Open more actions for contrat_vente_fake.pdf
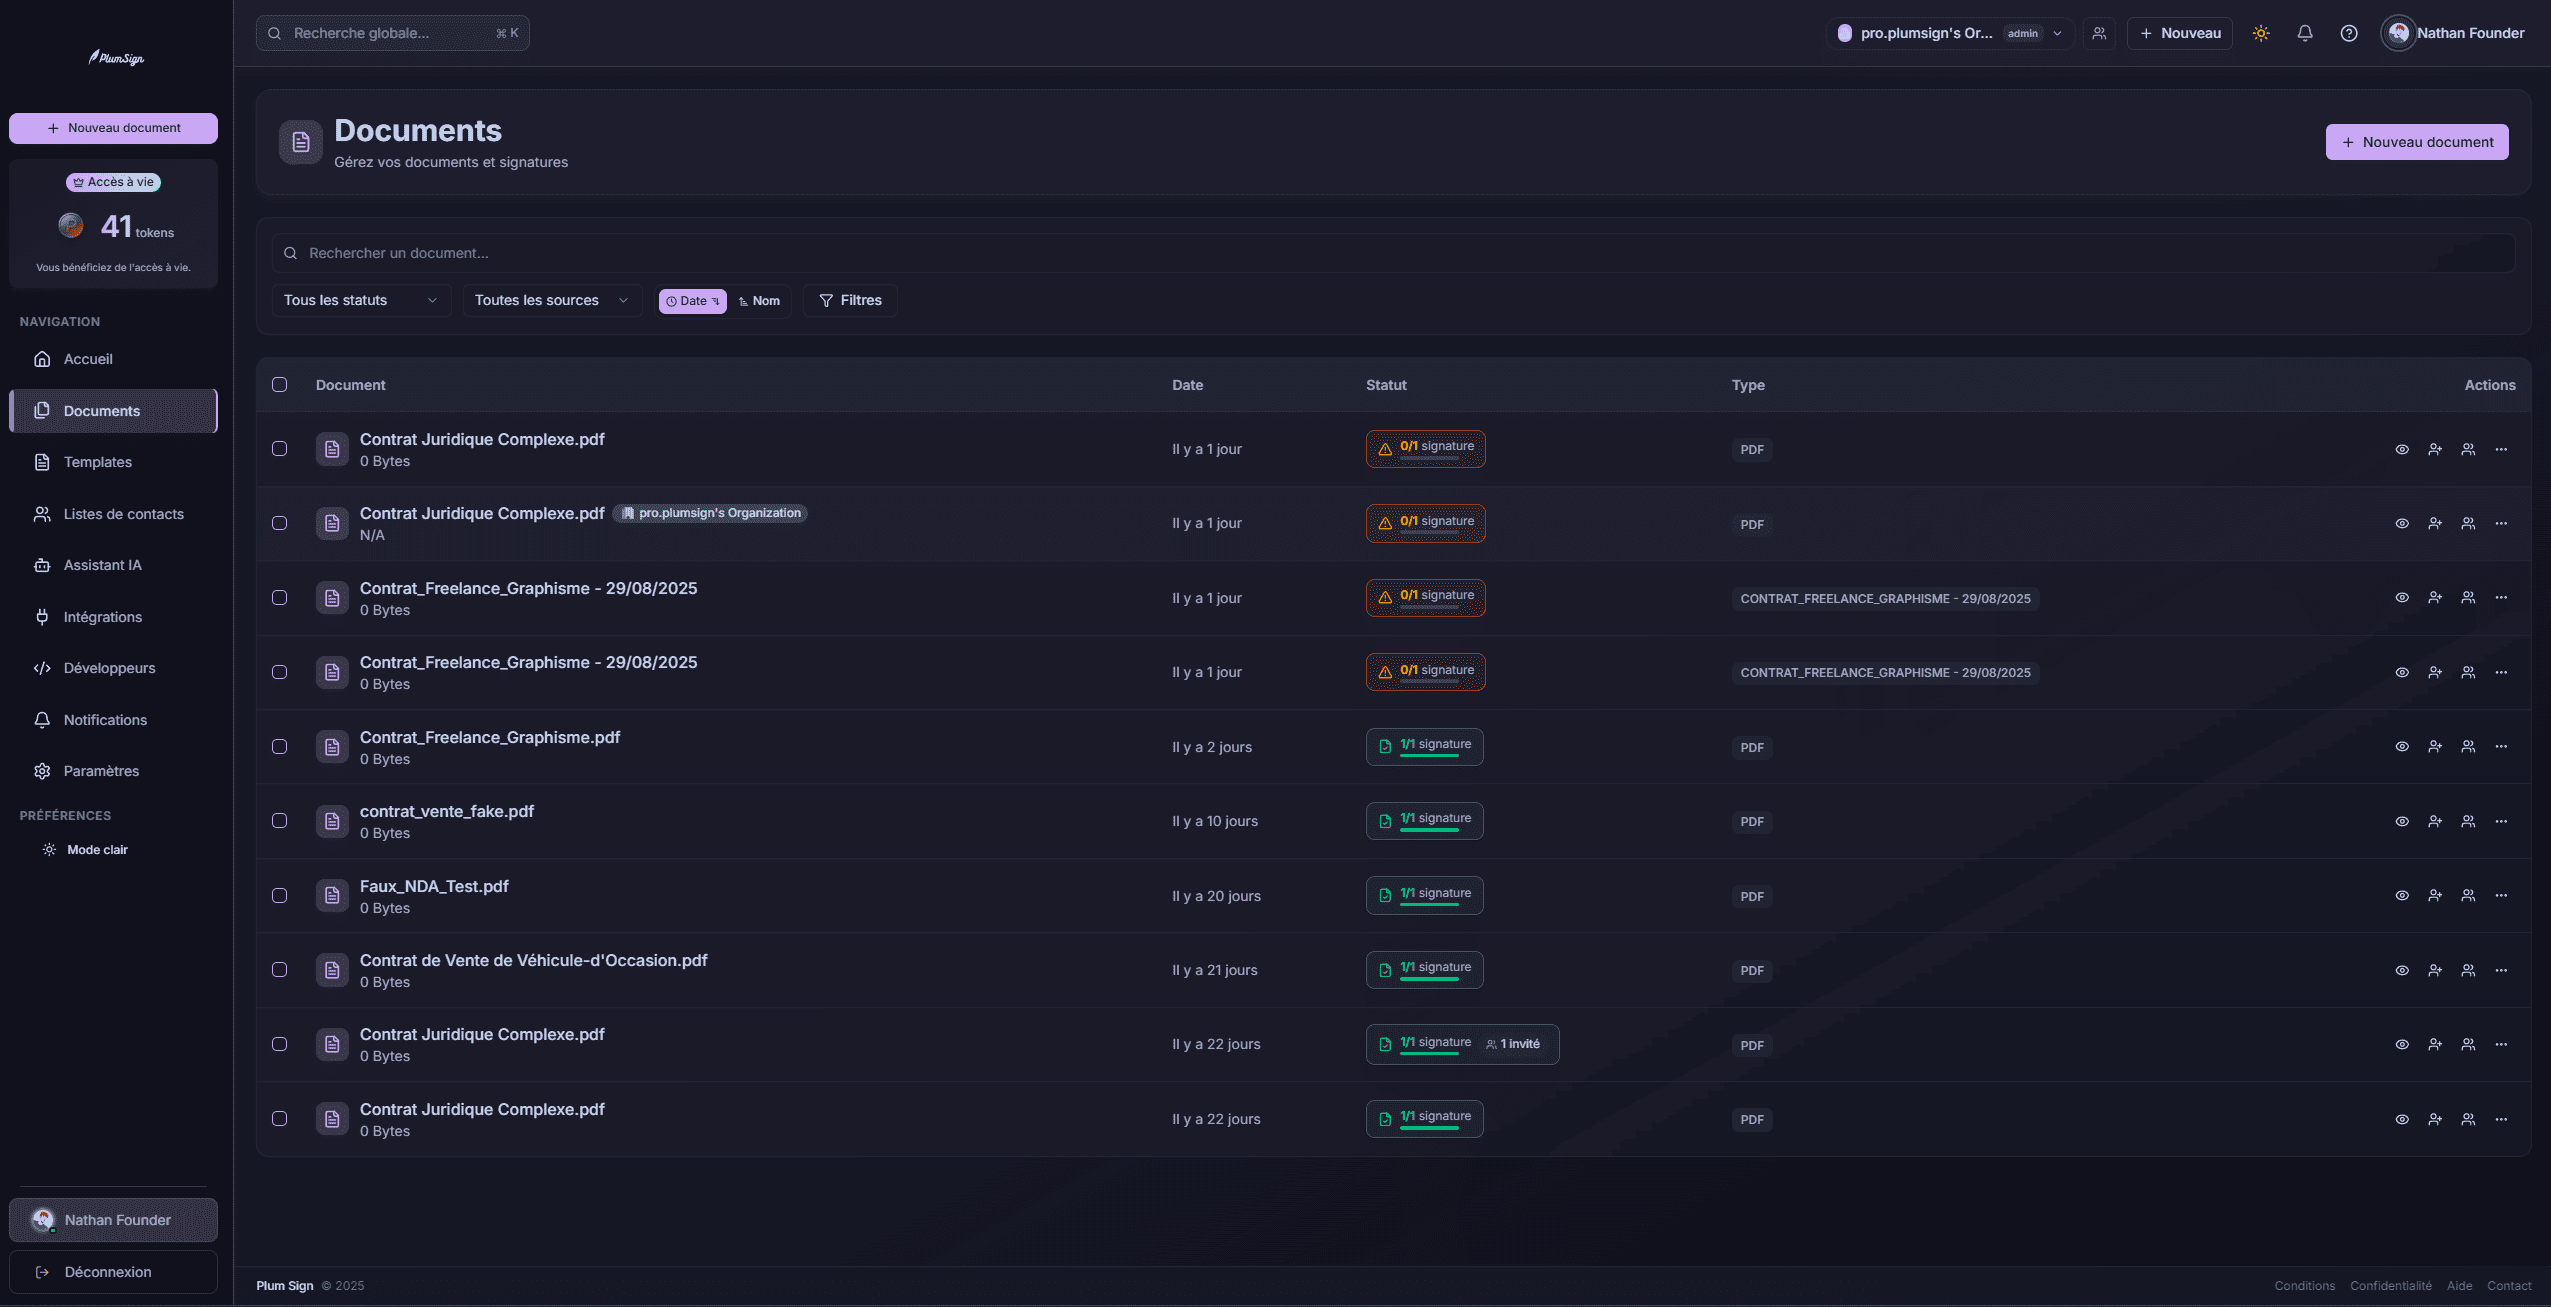 2501,822
